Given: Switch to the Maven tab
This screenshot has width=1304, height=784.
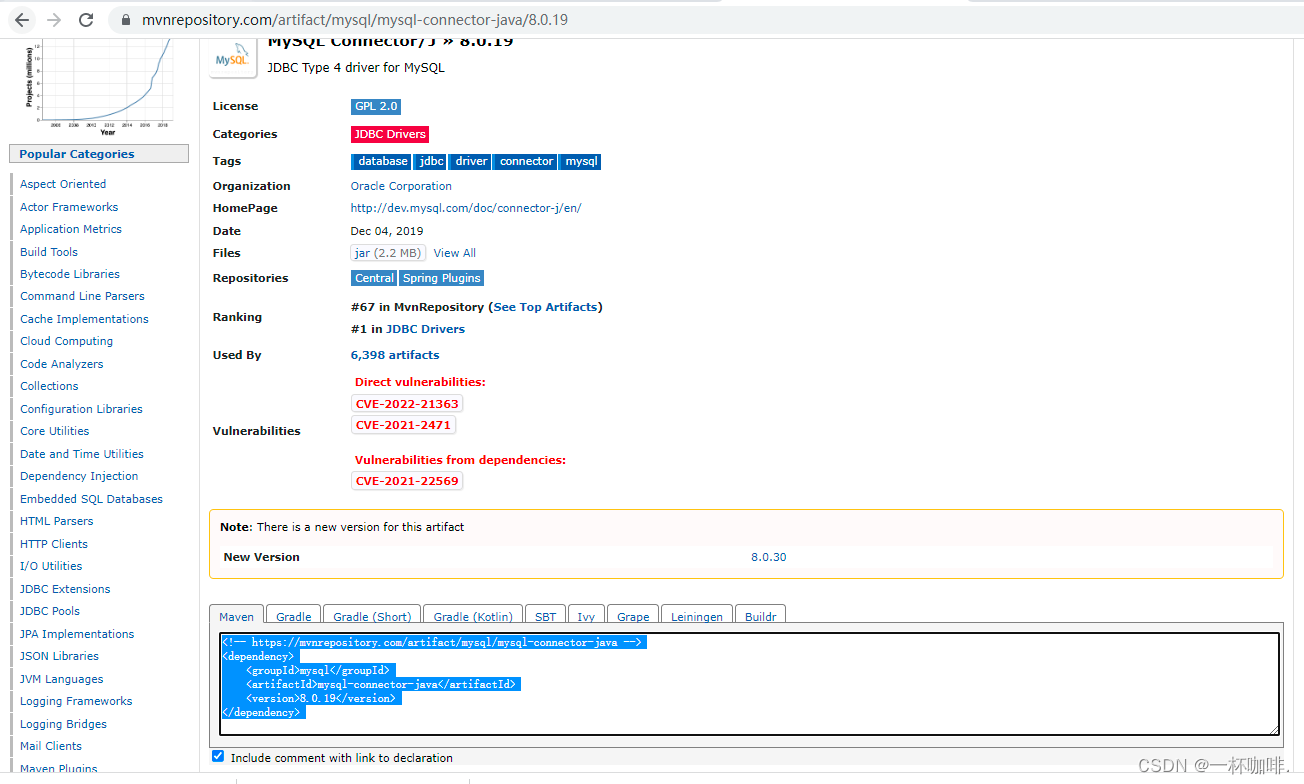Looking at the screenshot, I should coord(237,616).
